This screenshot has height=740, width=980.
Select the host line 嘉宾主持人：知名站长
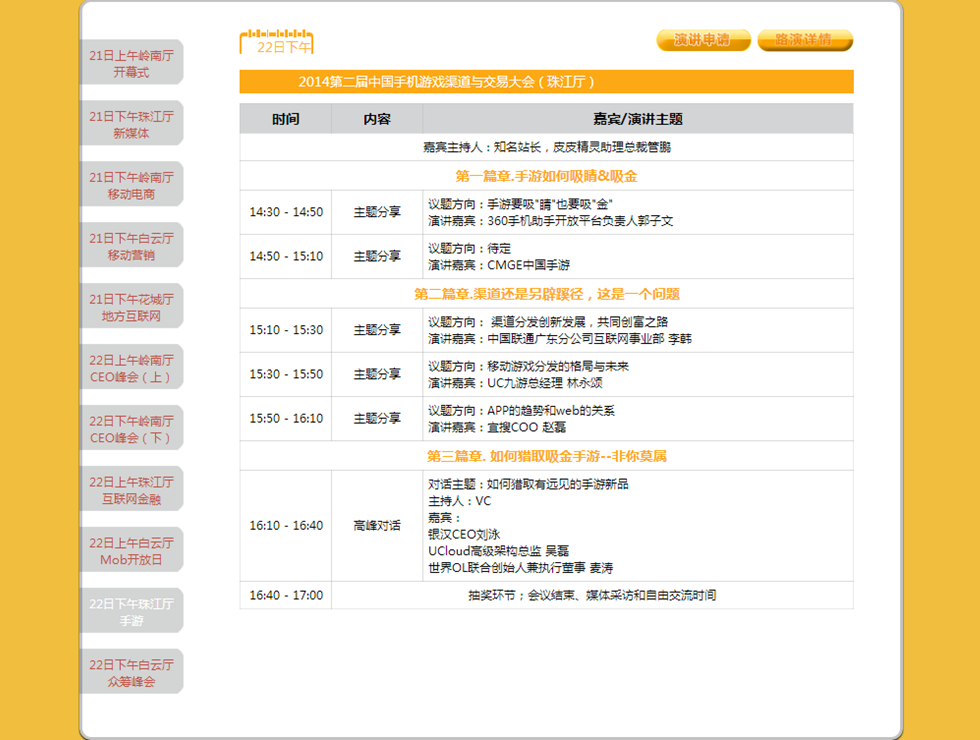[x=547, y=147]
